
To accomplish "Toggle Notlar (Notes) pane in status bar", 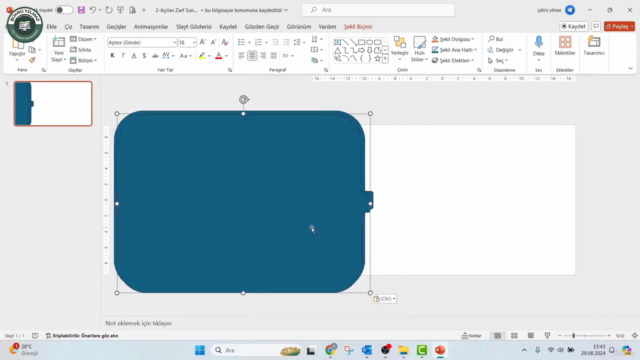I will tap(471, 336).
